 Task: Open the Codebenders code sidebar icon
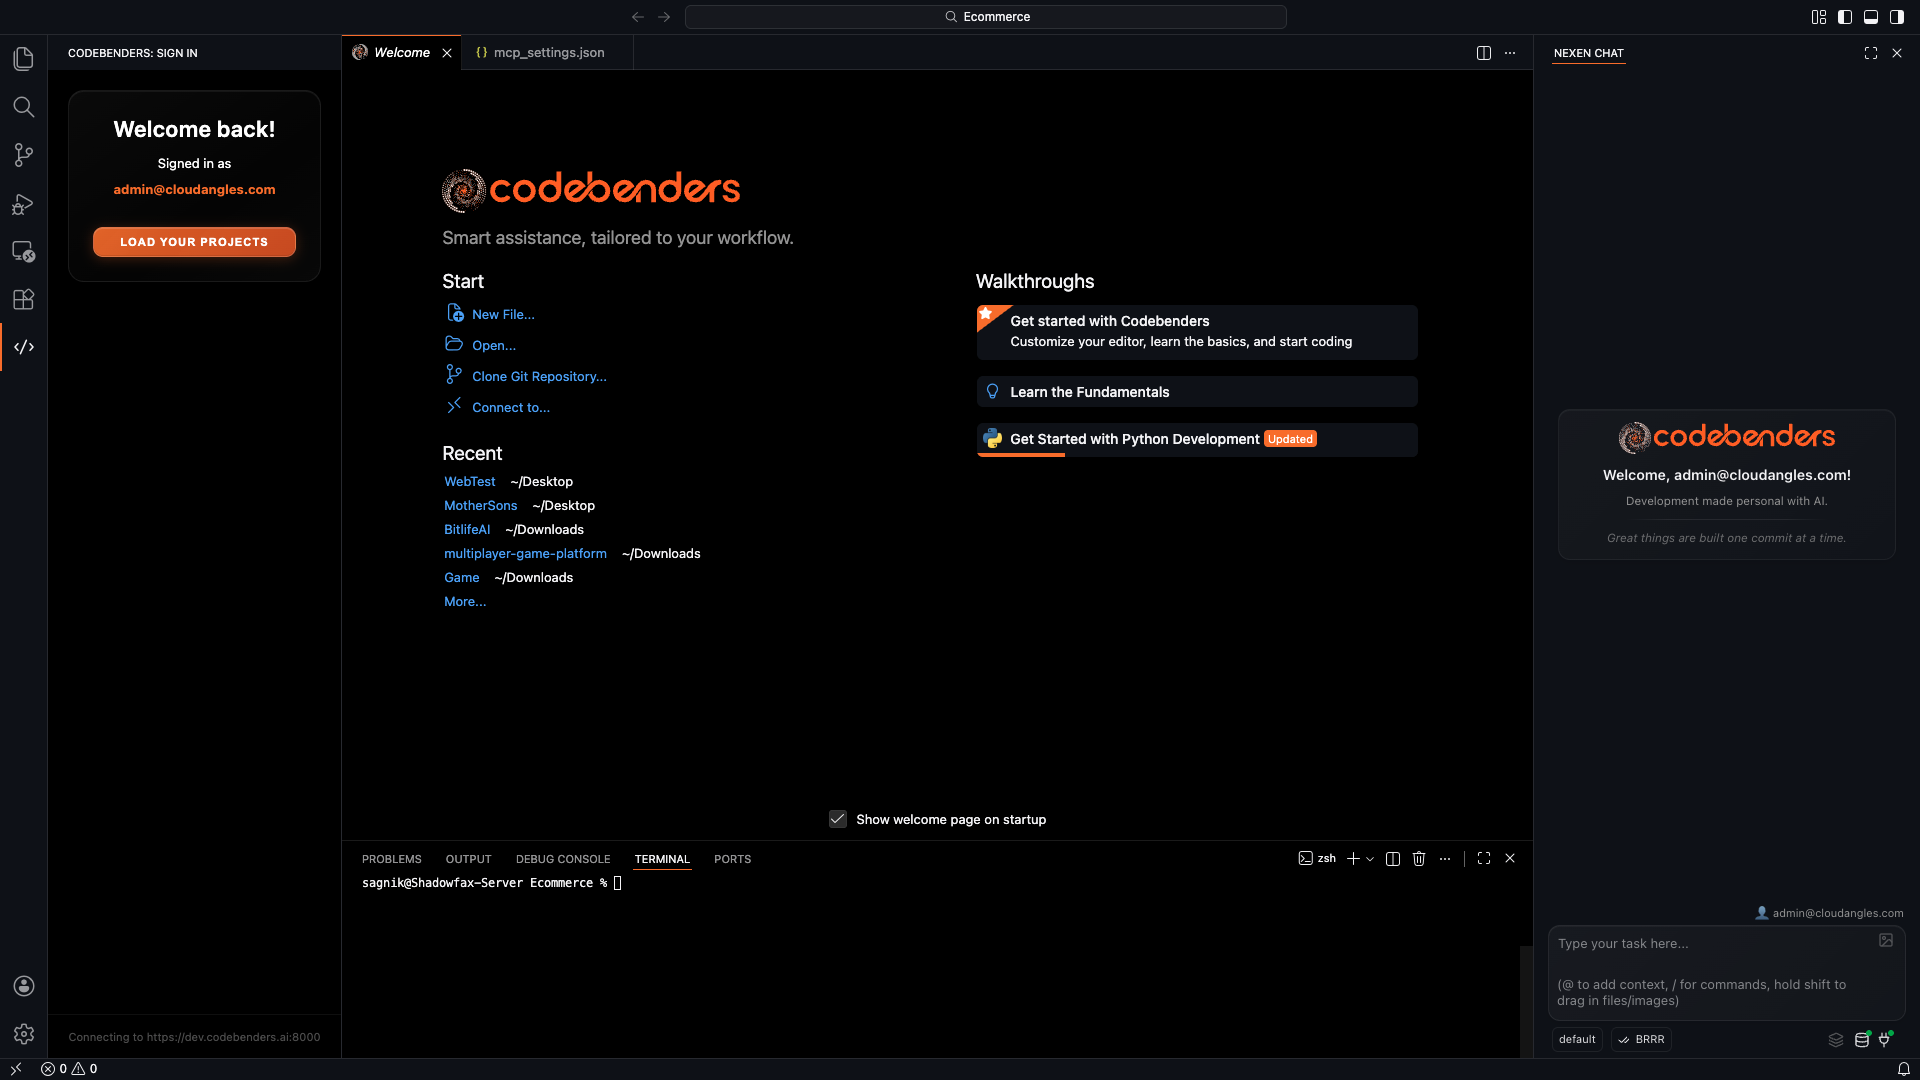24,347
